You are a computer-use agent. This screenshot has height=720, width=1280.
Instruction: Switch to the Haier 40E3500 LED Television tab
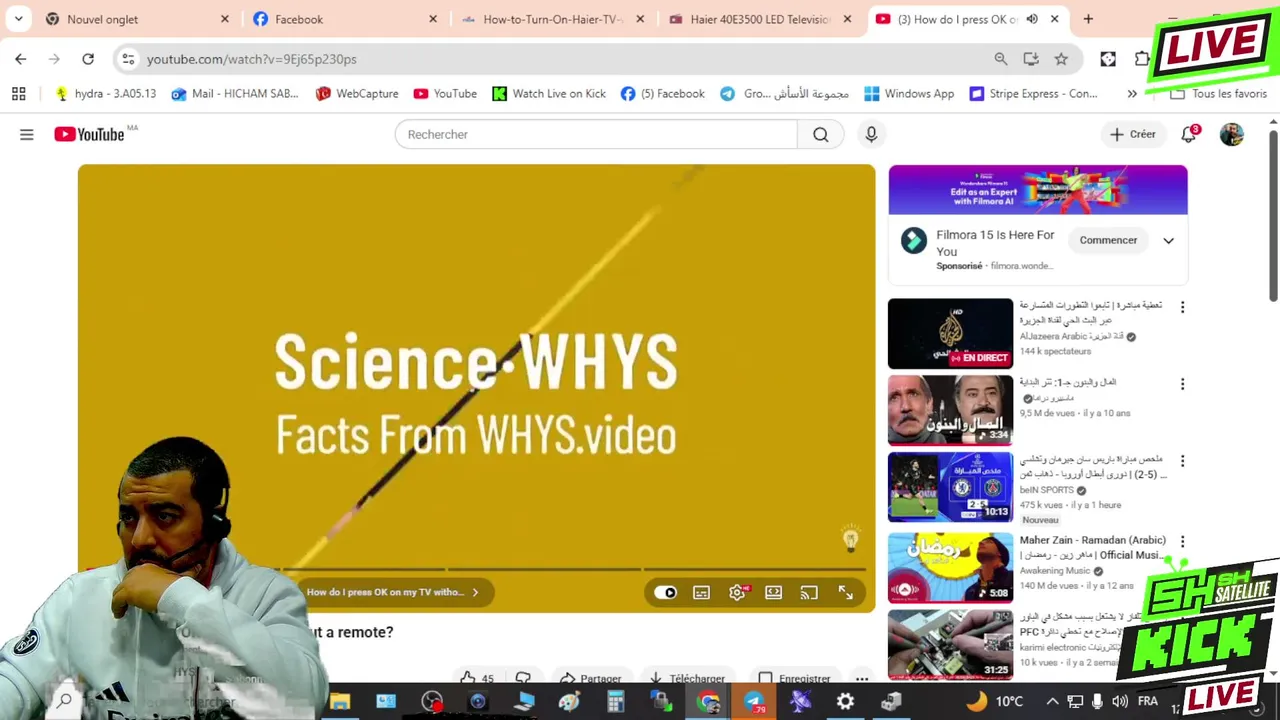(760, 19)
